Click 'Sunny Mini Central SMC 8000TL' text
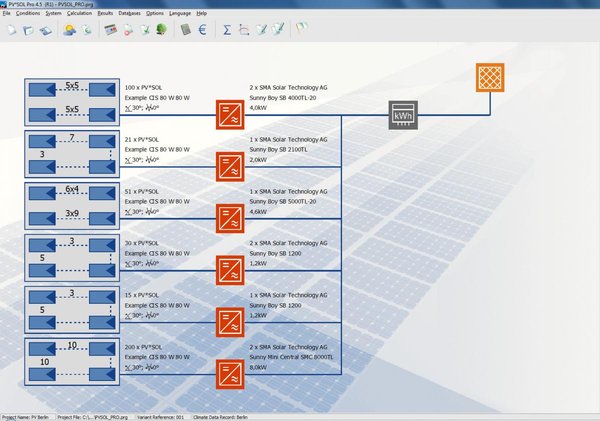Viewport: 600px width, 421px height. point(291,357)
